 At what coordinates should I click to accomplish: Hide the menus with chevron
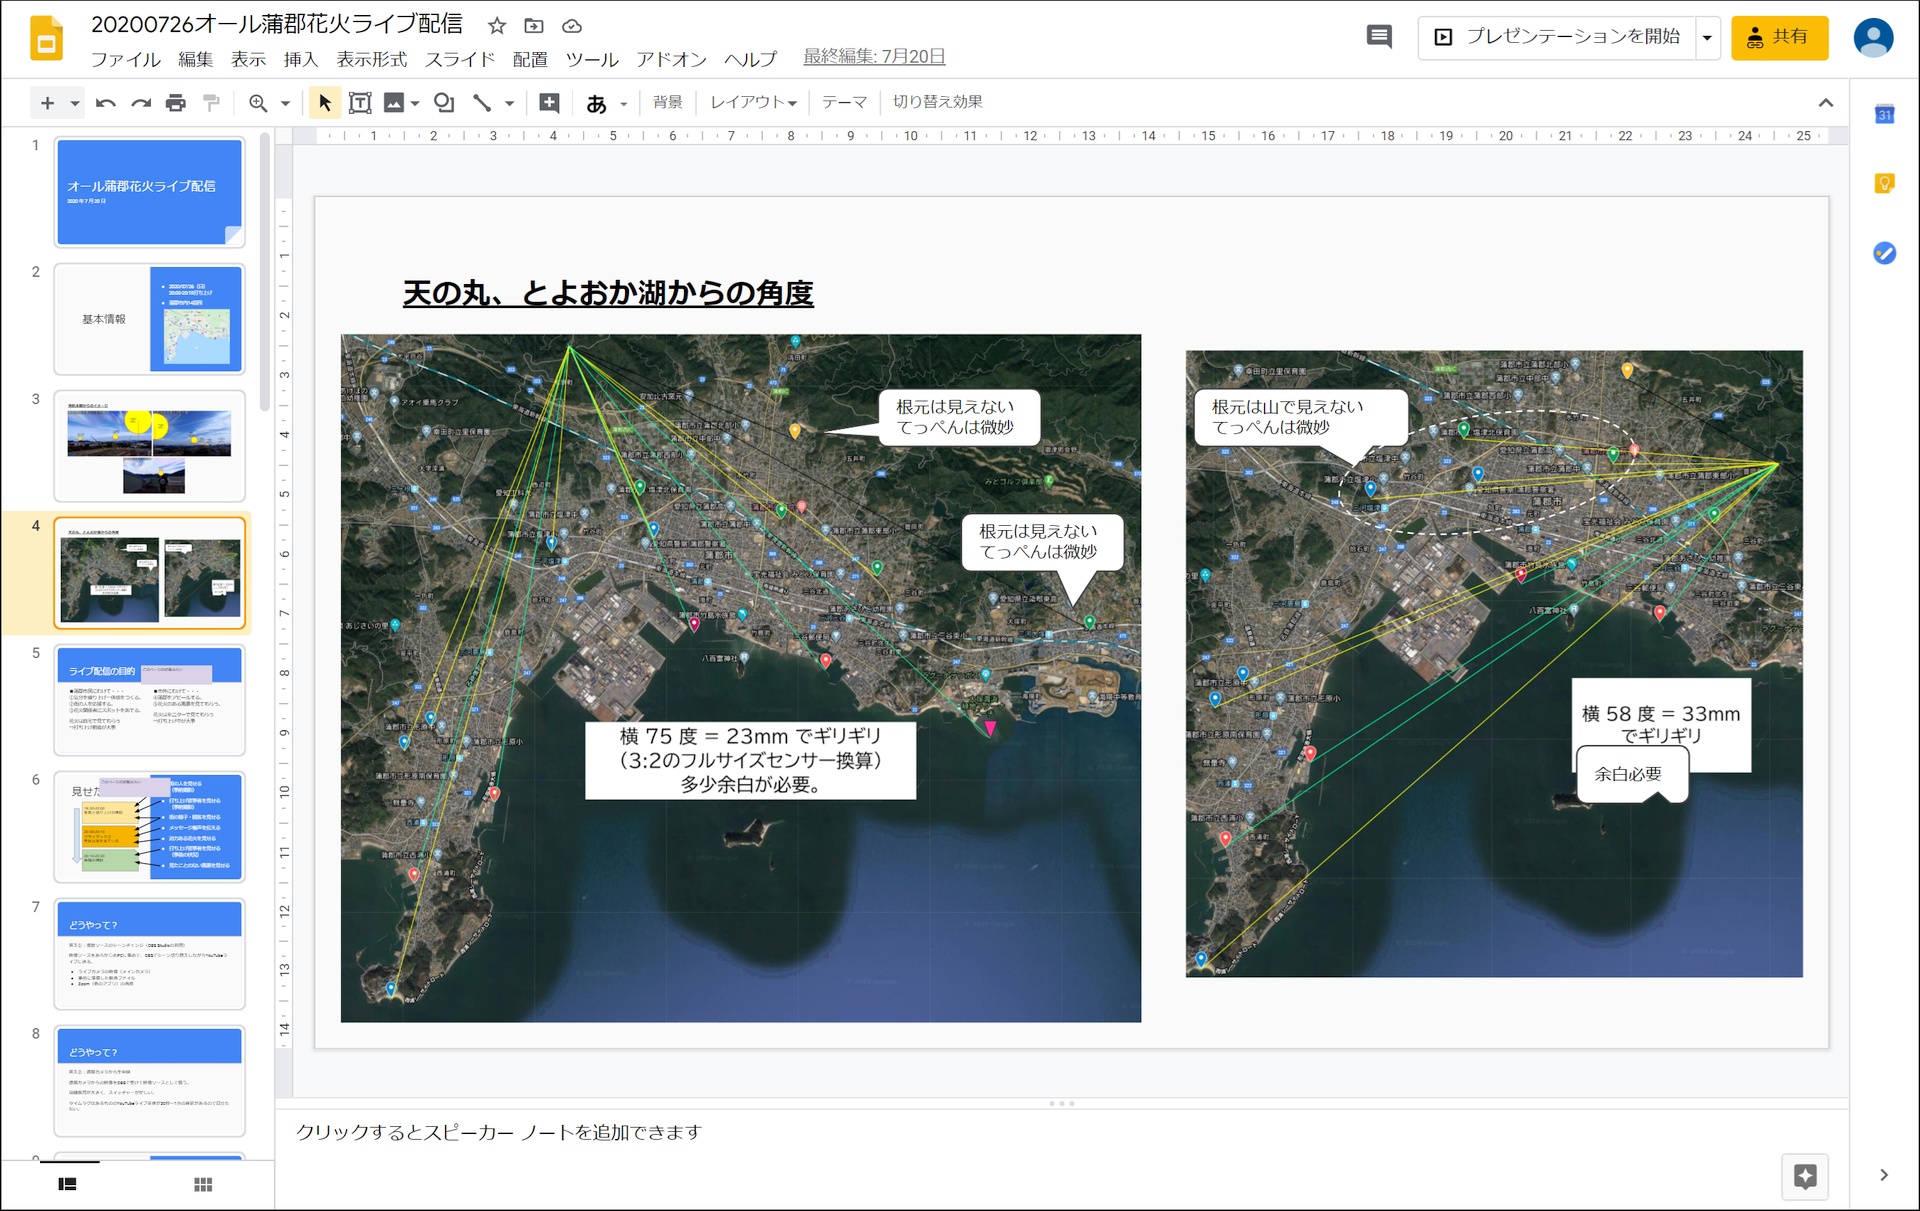coord(1825,103)
